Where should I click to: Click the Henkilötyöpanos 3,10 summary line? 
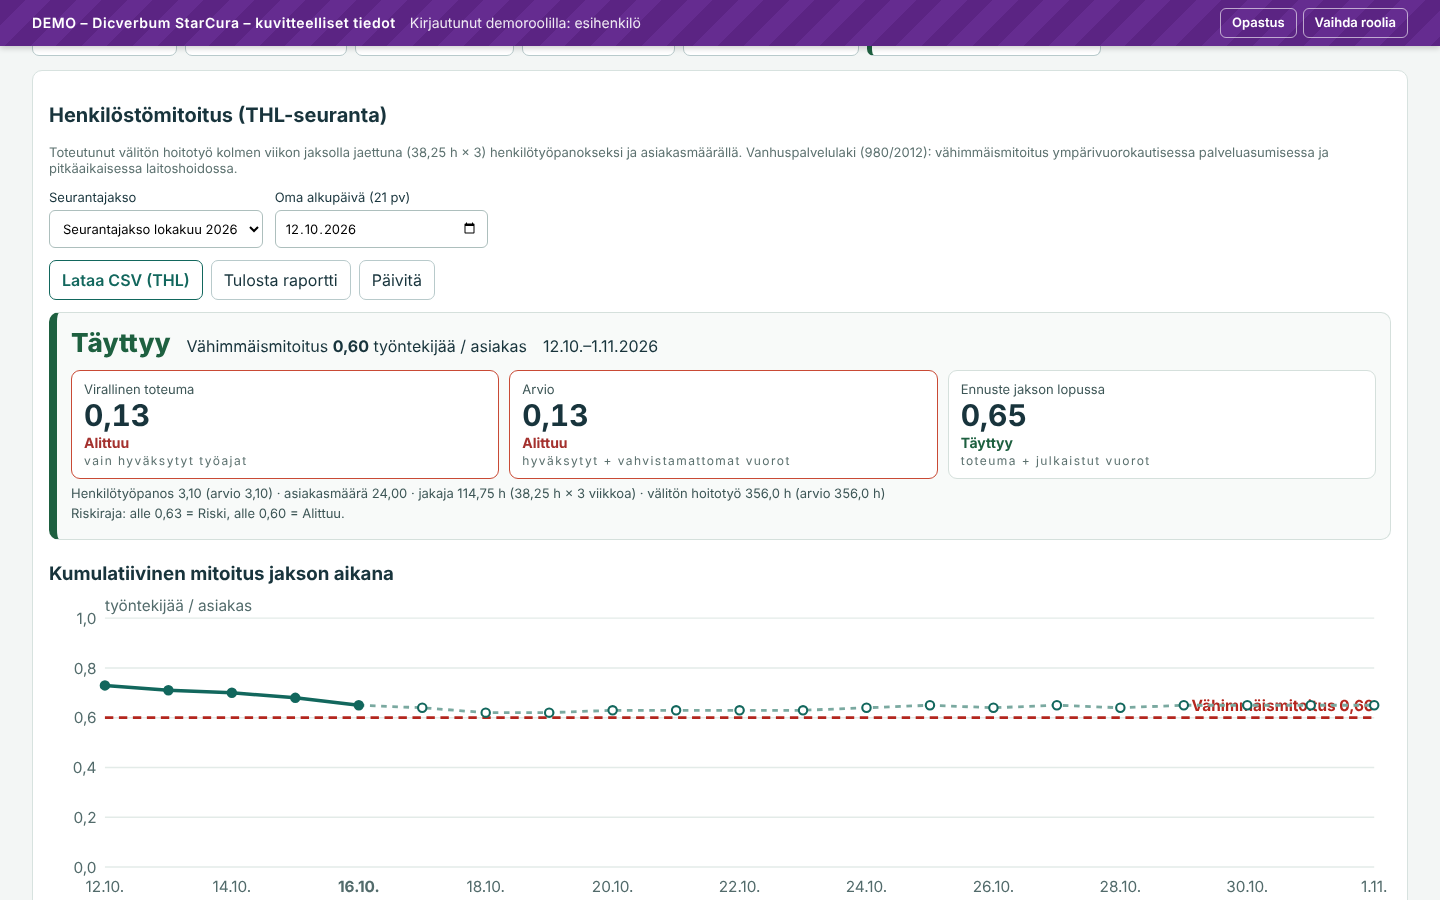478,494
